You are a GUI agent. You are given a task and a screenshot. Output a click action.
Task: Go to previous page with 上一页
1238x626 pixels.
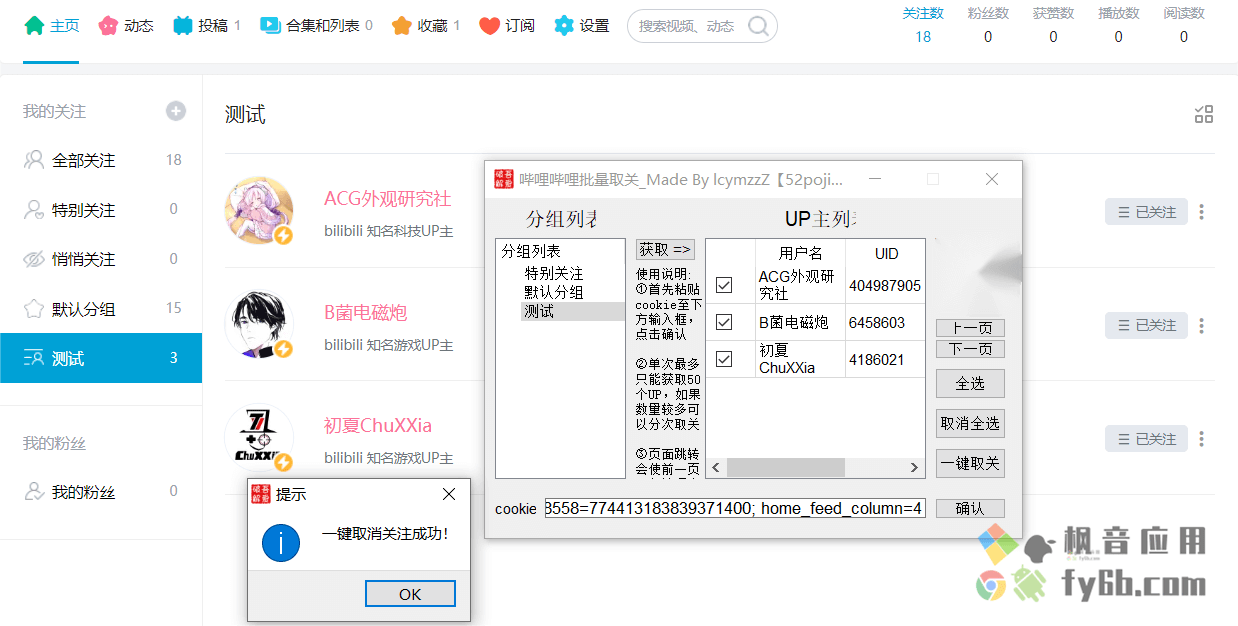coord(970,328)
